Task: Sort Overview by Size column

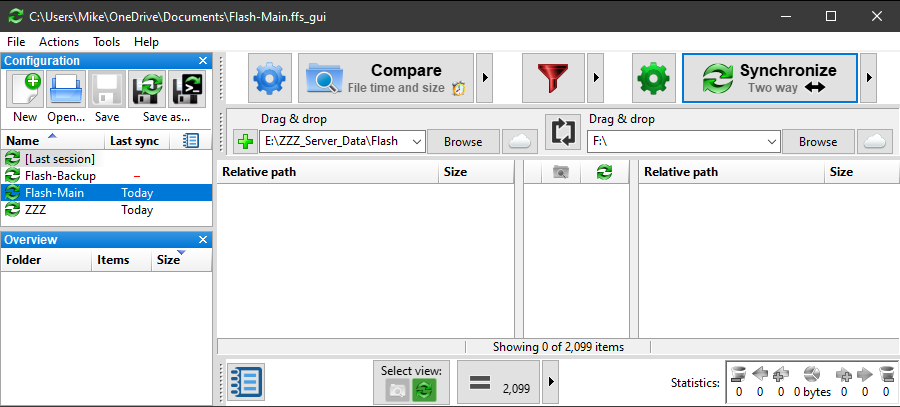Action: click(x=181, y=260)
